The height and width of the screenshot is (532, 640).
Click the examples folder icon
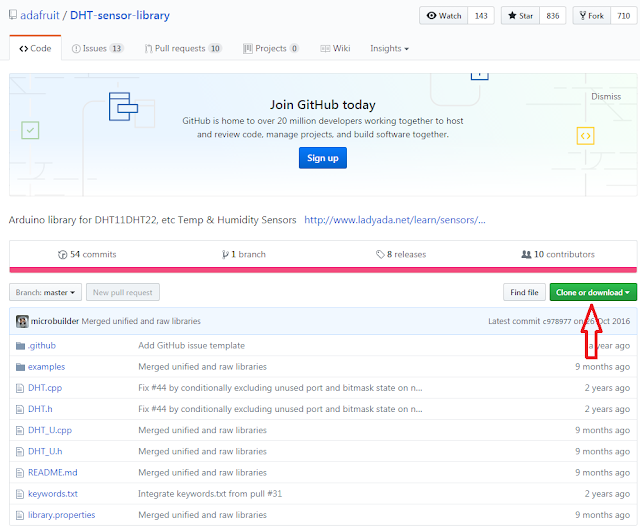click(20, 367)
